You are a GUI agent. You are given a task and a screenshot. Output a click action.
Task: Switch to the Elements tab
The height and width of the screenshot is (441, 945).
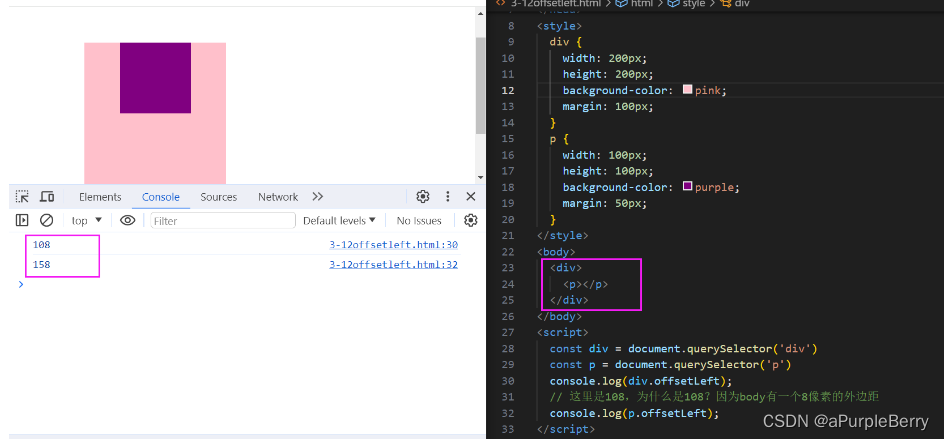[100, 197]
